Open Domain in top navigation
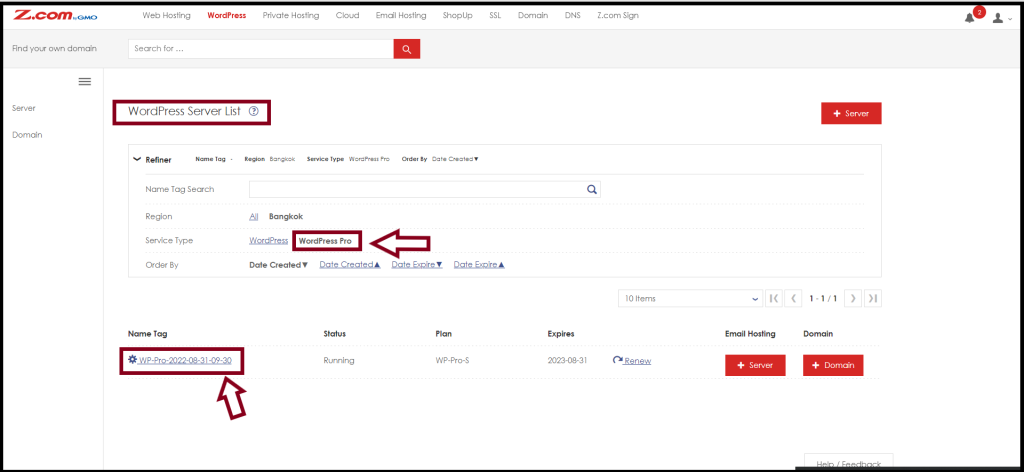Image resolution: width=1024 pixels, height=472 pixels. click(533, 16)
